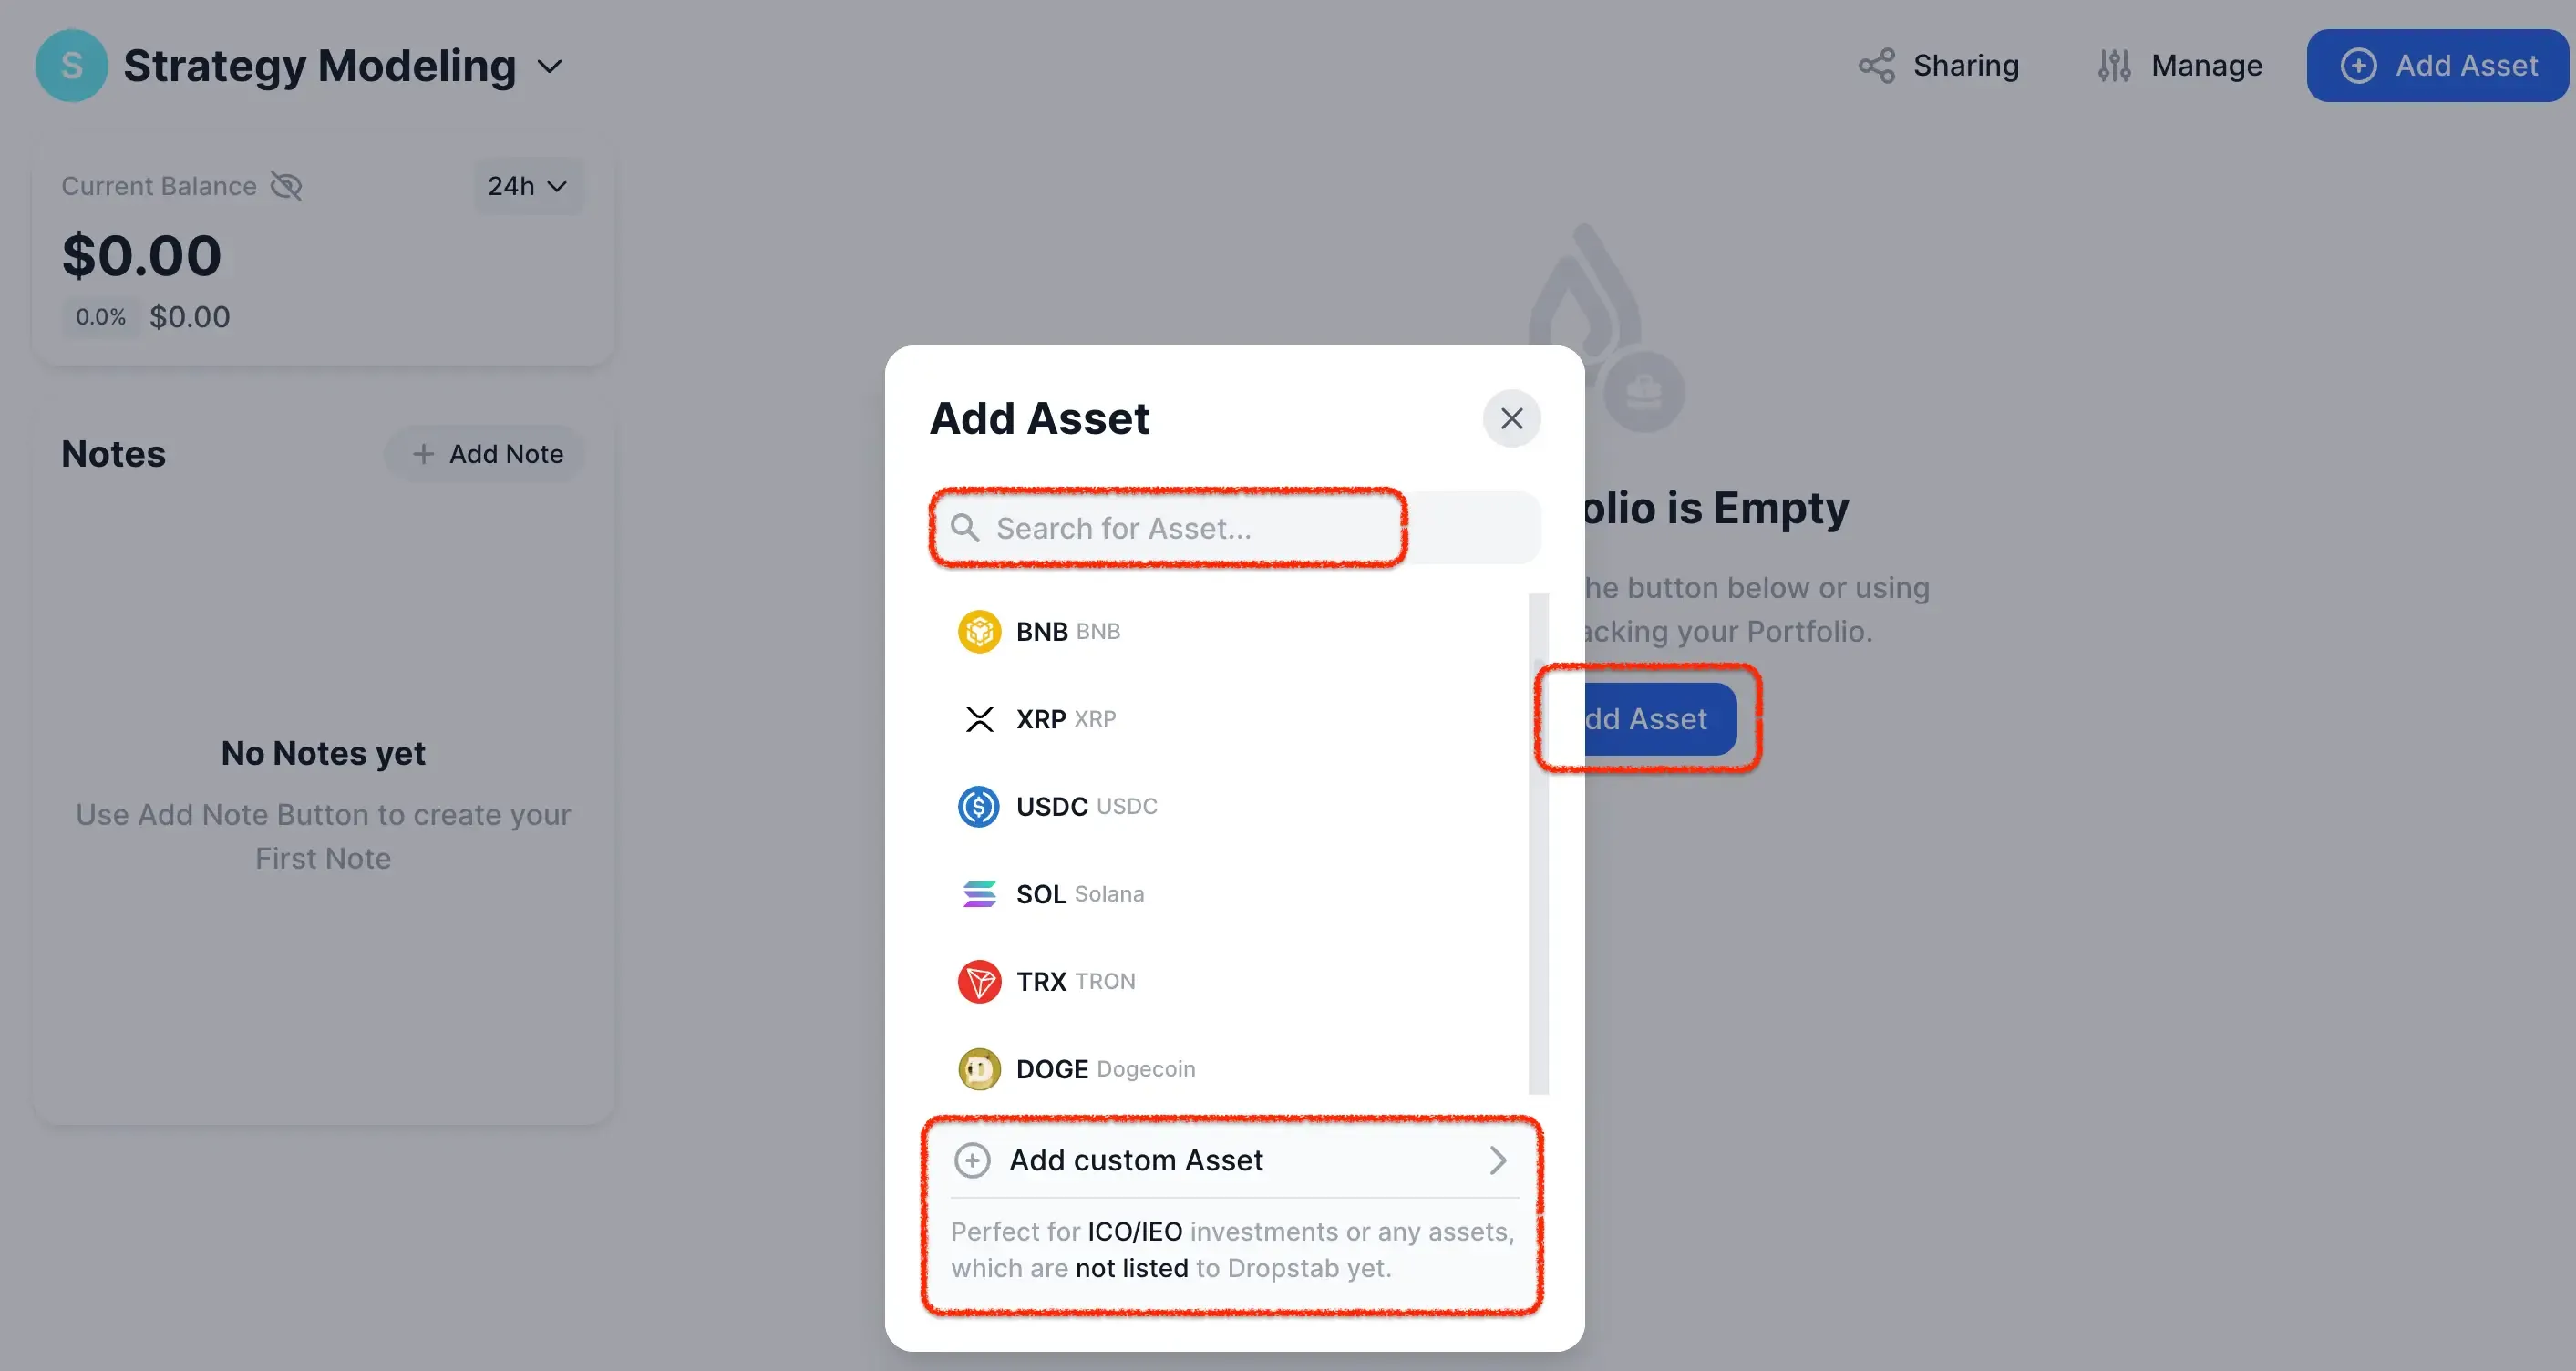Click the plus icon beside Add custom Asset
Image resolution: width=2576 pixels, height=1371 pixels.
click(971, 1160)
